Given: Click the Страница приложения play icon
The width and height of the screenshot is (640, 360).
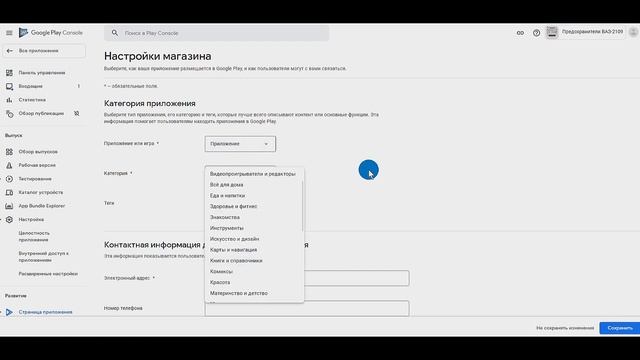Looking at the screenshot, I should [x=9, y=312].
